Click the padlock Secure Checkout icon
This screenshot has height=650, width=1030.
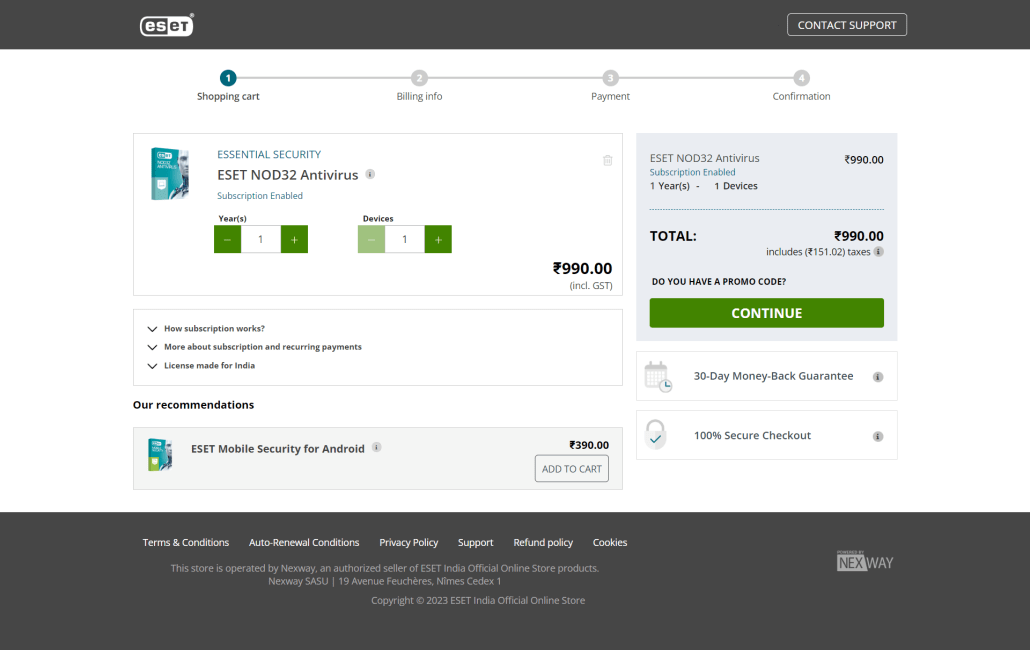[656, 435]
